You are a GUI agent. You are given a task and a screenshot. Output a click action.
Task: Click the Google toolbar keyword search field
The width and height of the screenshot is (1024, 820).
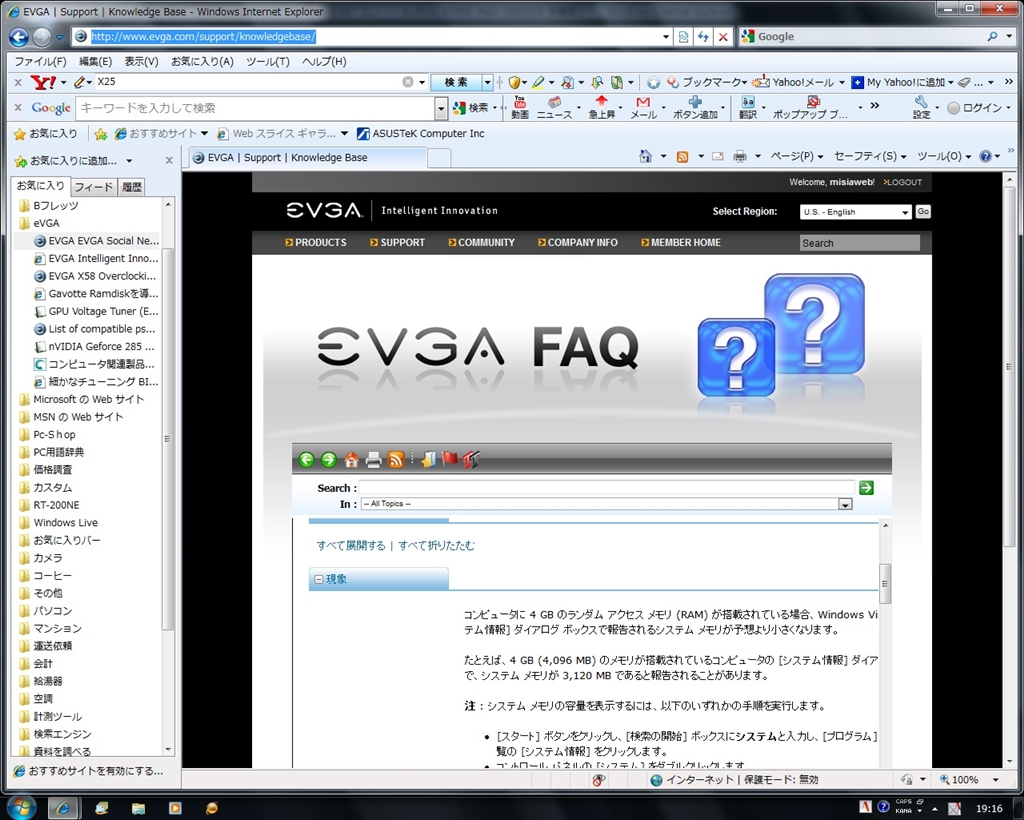tap(255, 108)
